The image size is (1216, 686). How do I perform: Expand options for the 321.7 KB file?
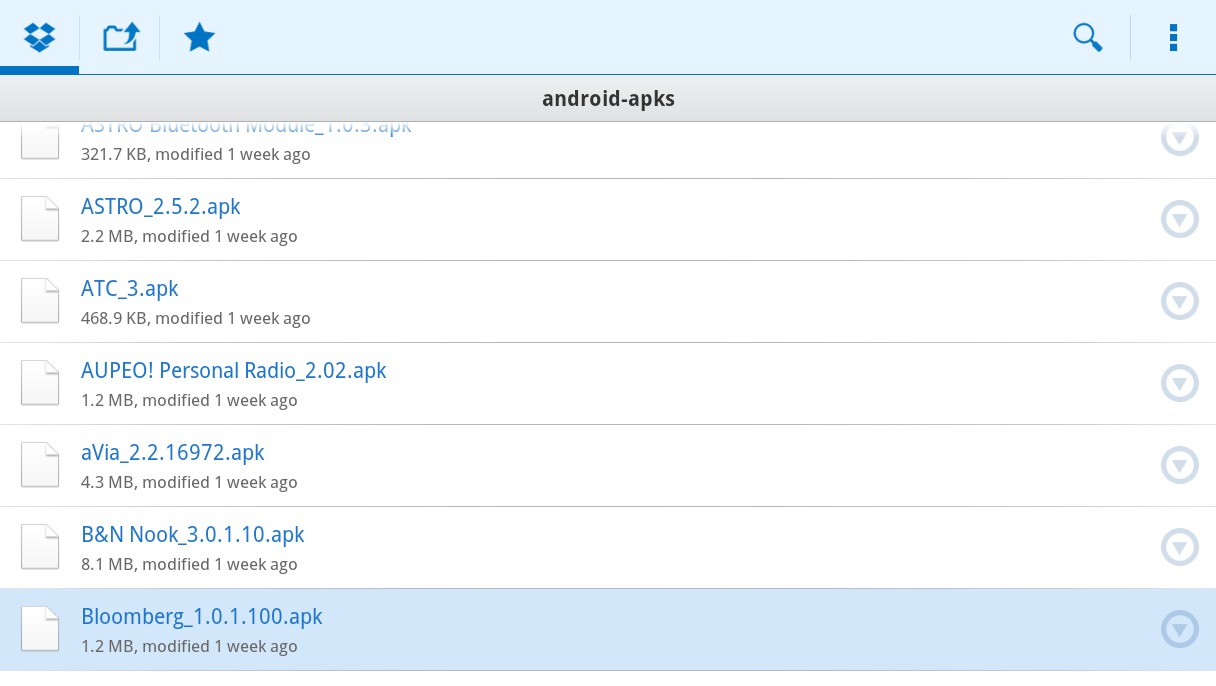click(x=1180, y=139)
